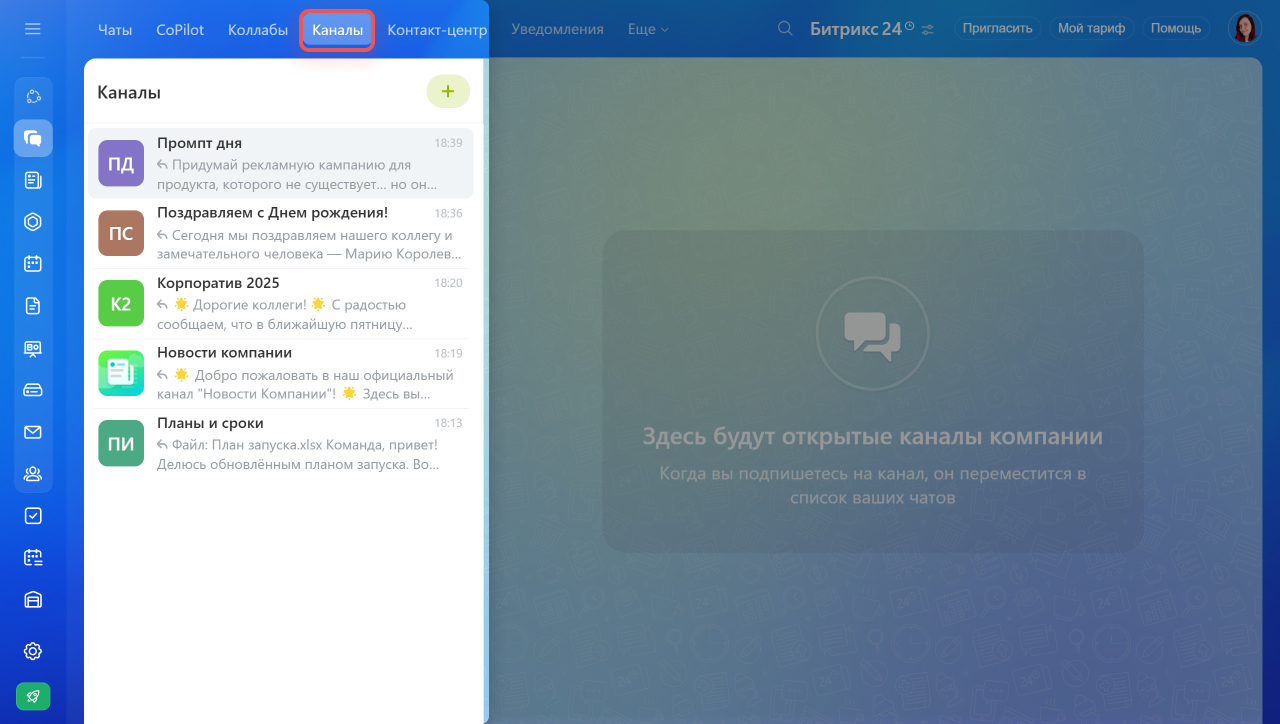This screenshot has height=724, width=1280.
Task: Open the settings gear in the left sidebar
Action: pyautogui.click(x=33, y=651)
